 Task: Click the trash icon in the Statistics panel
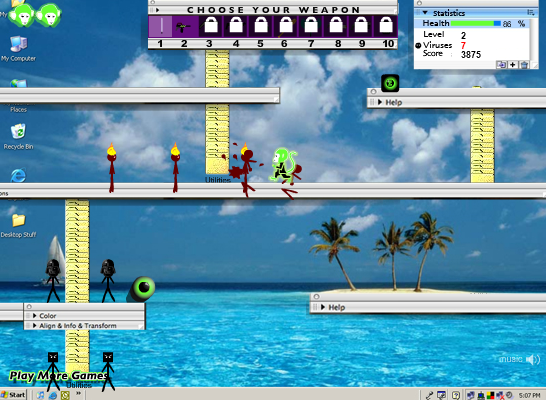pos(524,65)
